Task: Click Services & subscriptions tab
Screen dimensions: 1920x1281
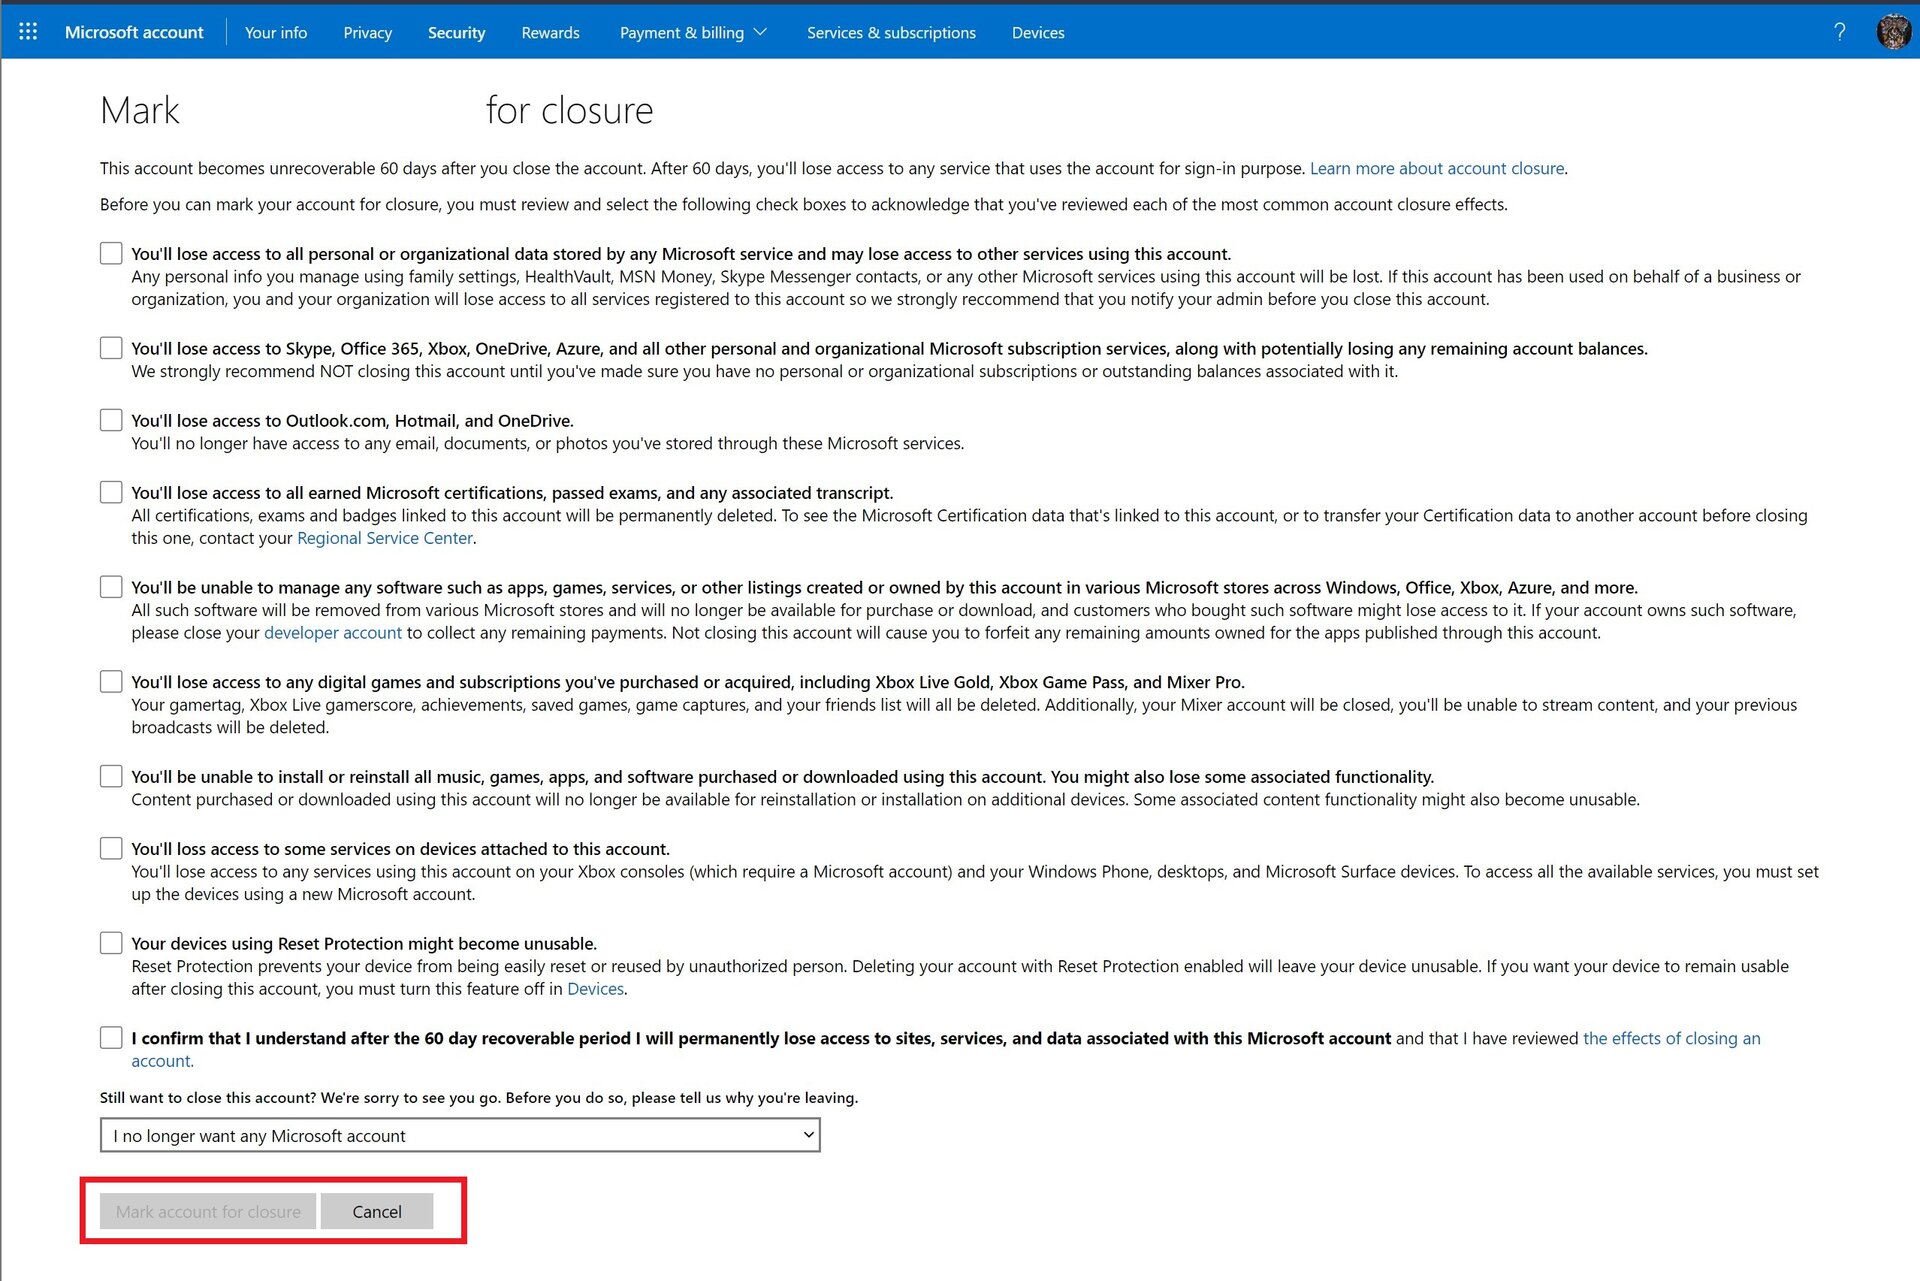Action: coord(889,31)
